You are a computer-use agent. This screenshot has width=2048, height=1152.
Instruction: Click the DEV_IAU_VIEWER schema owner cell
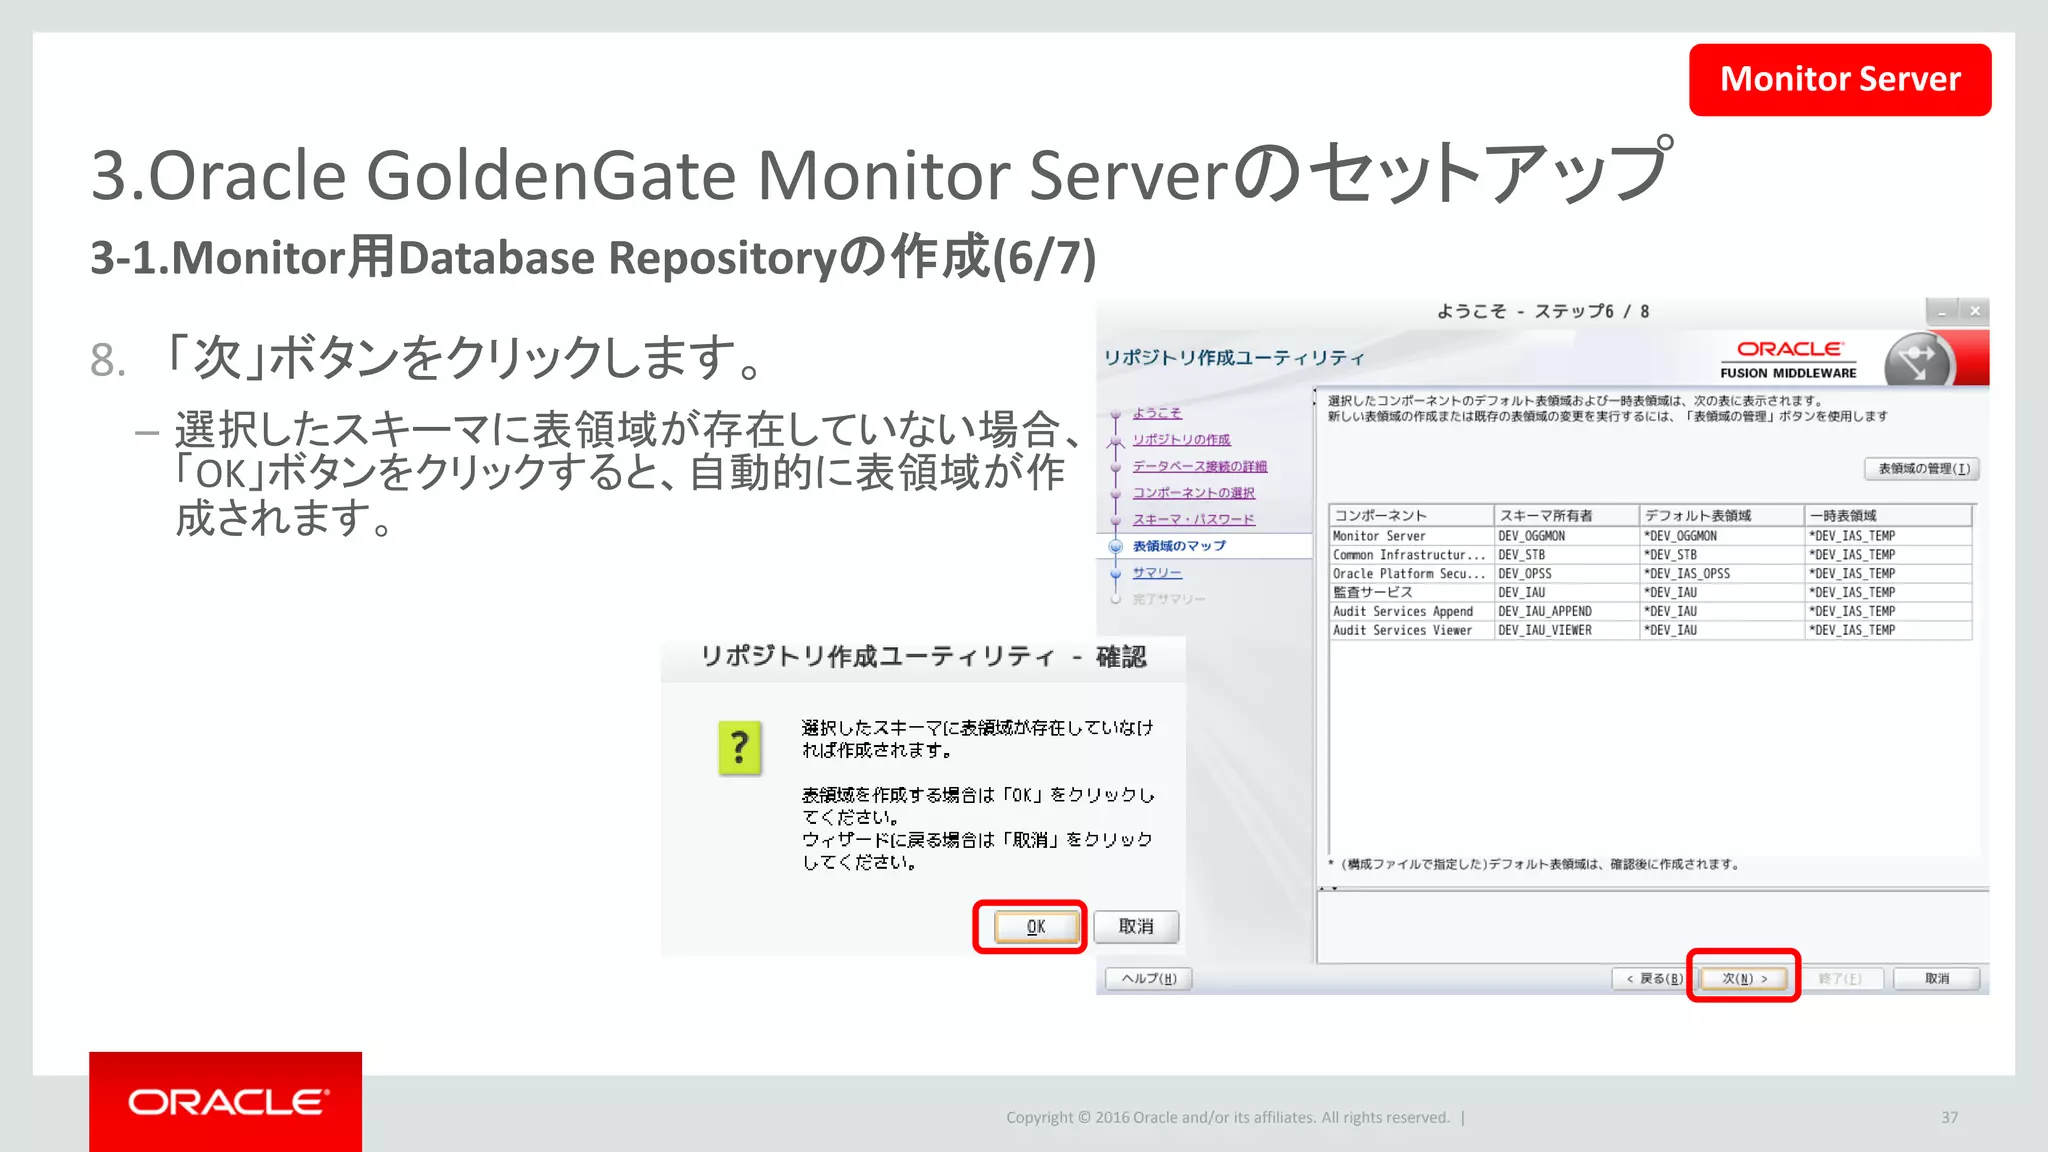click(1567, 630)
